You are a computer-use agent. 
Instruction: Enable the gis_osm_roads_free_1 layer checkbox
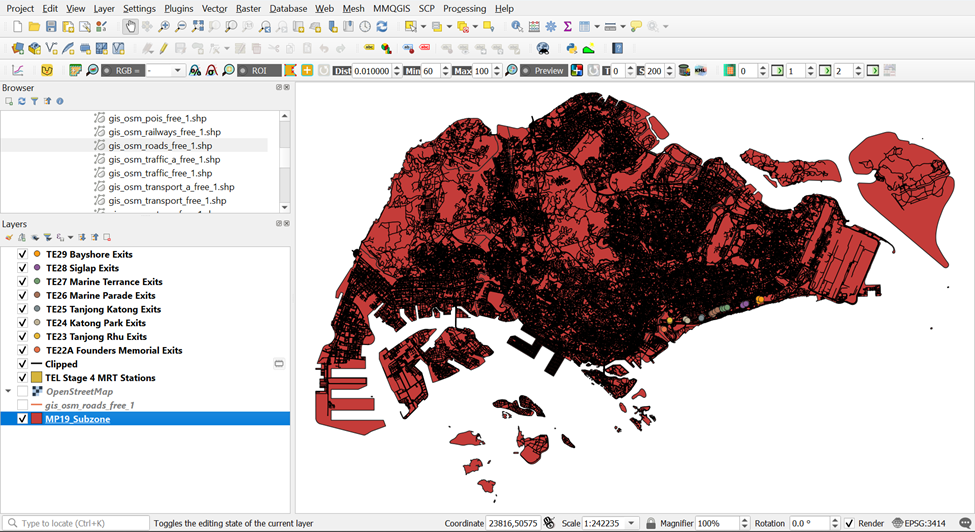23,406
